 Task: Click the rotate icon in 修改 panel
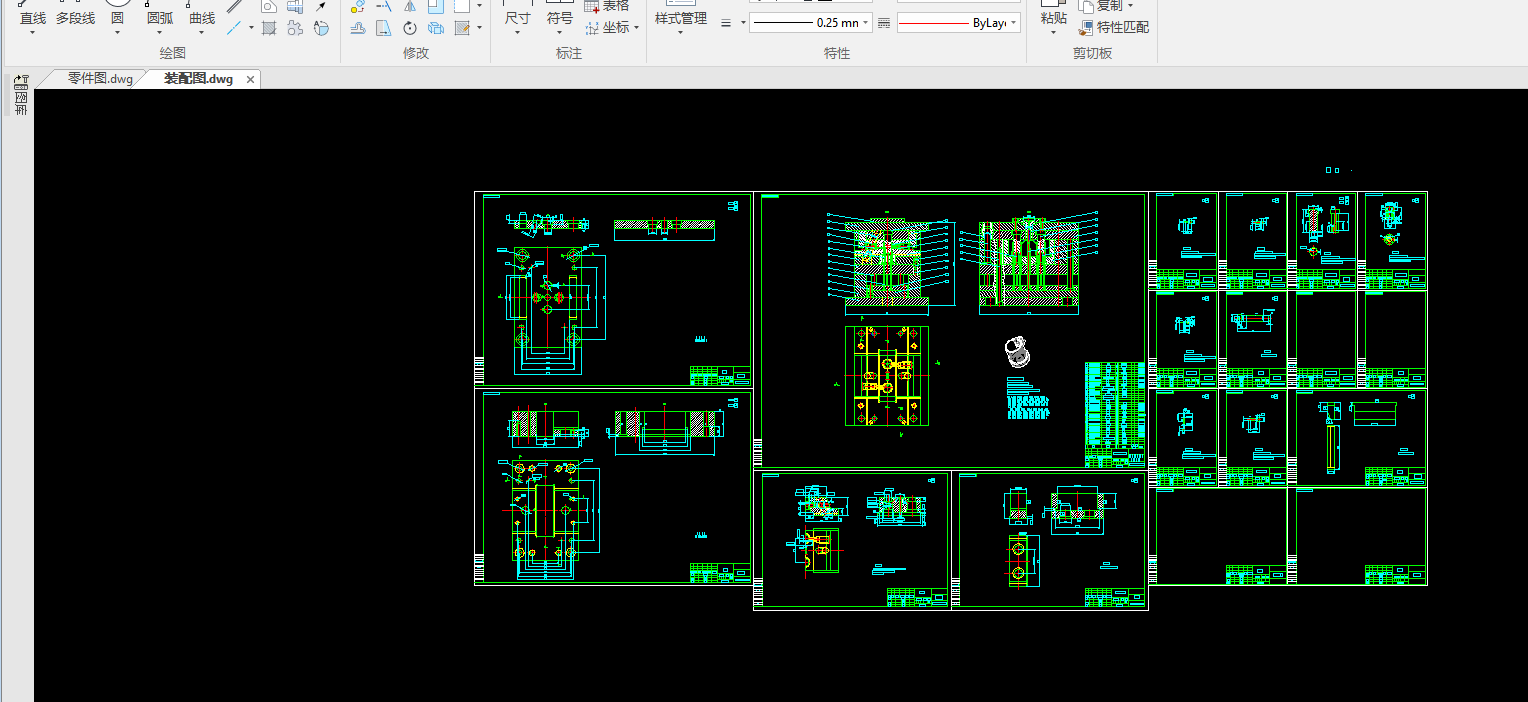[x=410, y=28]
